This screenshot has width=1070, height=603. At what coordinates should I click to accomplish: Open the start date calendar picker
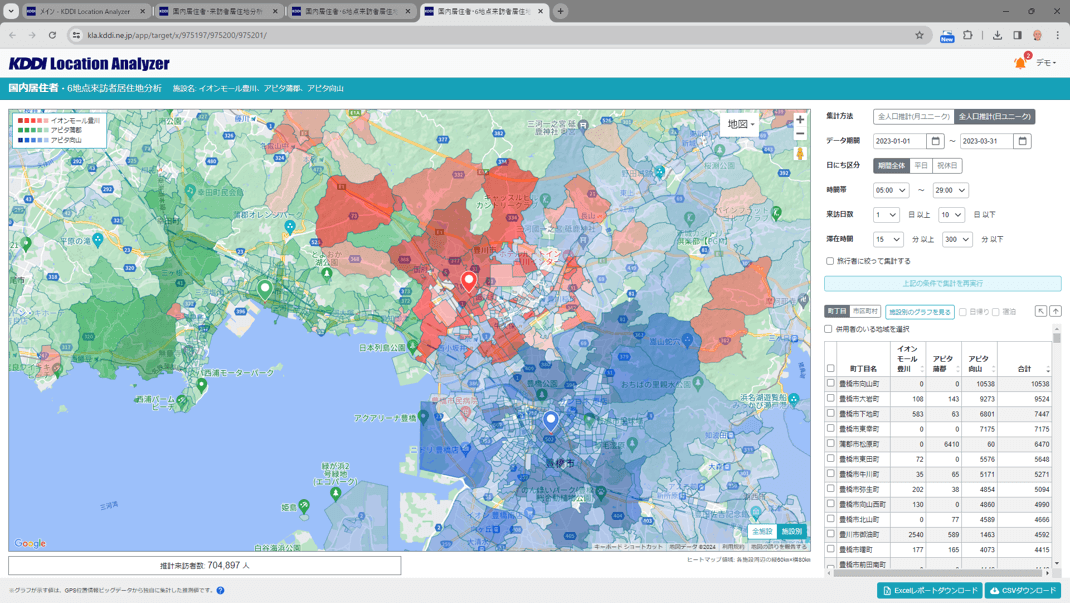tap(936, 141)
